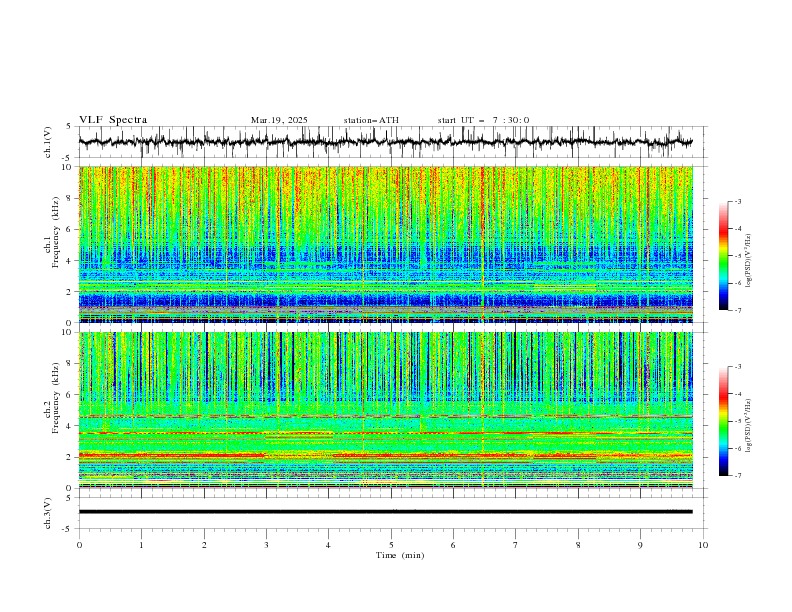The width and height of the screenshot is (792, 612).
Task: Select the upper colorbar "log(PSD)(V²/Hz)" label
Action: point(749,261)
